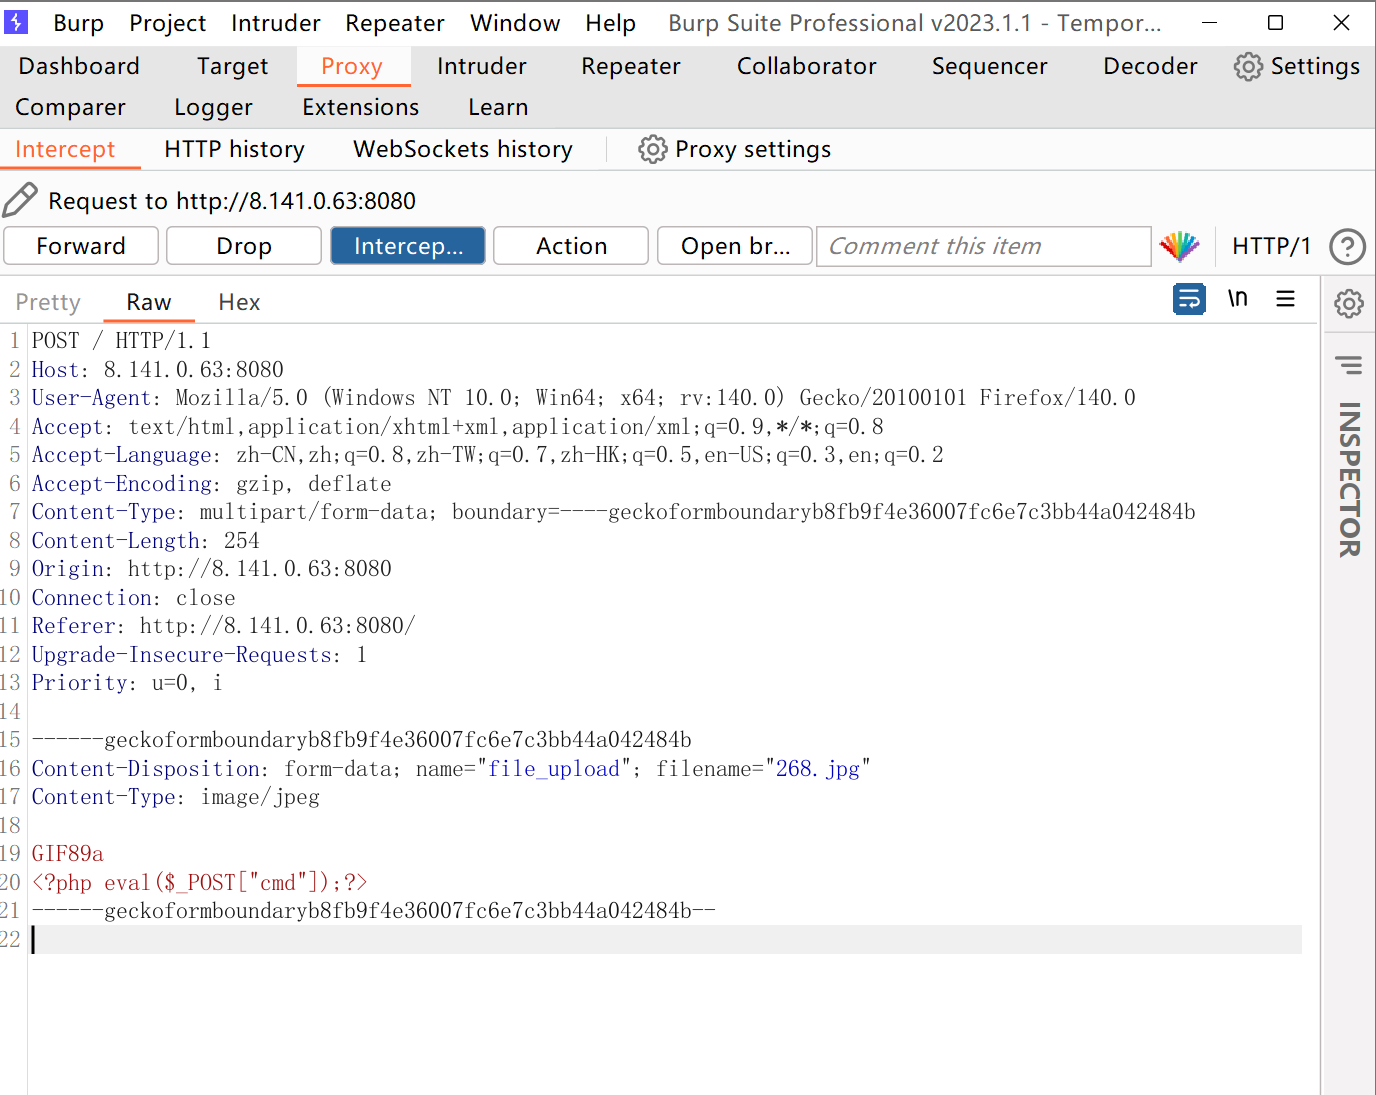Viewport: 1376px width, 1095px height.
Task: Minimize the Burp Suite window
Action: pyautogui.click(x=1209, y=22)
